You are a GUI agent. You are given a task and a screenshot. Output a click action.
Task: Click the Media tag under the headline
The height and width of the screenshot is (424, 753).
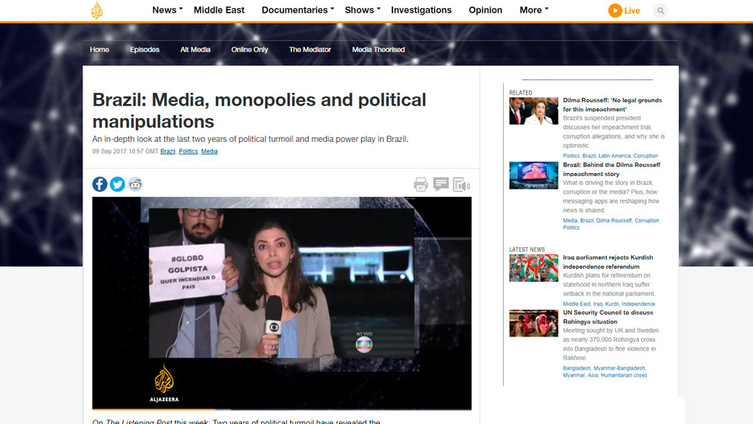(x=209, y=151)
